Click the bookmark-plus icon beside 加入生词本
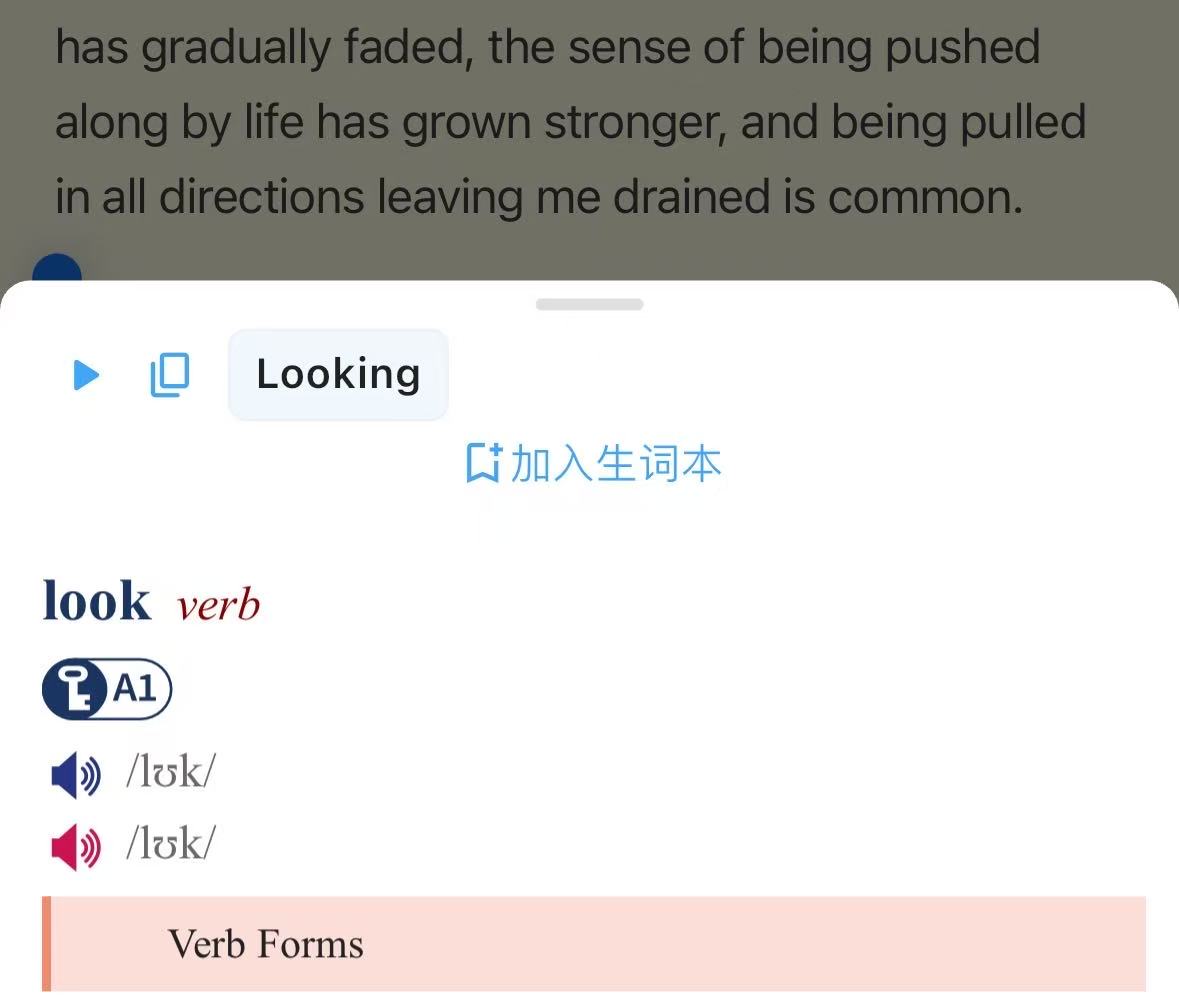1179x1006 pixels. click(483, 464)
